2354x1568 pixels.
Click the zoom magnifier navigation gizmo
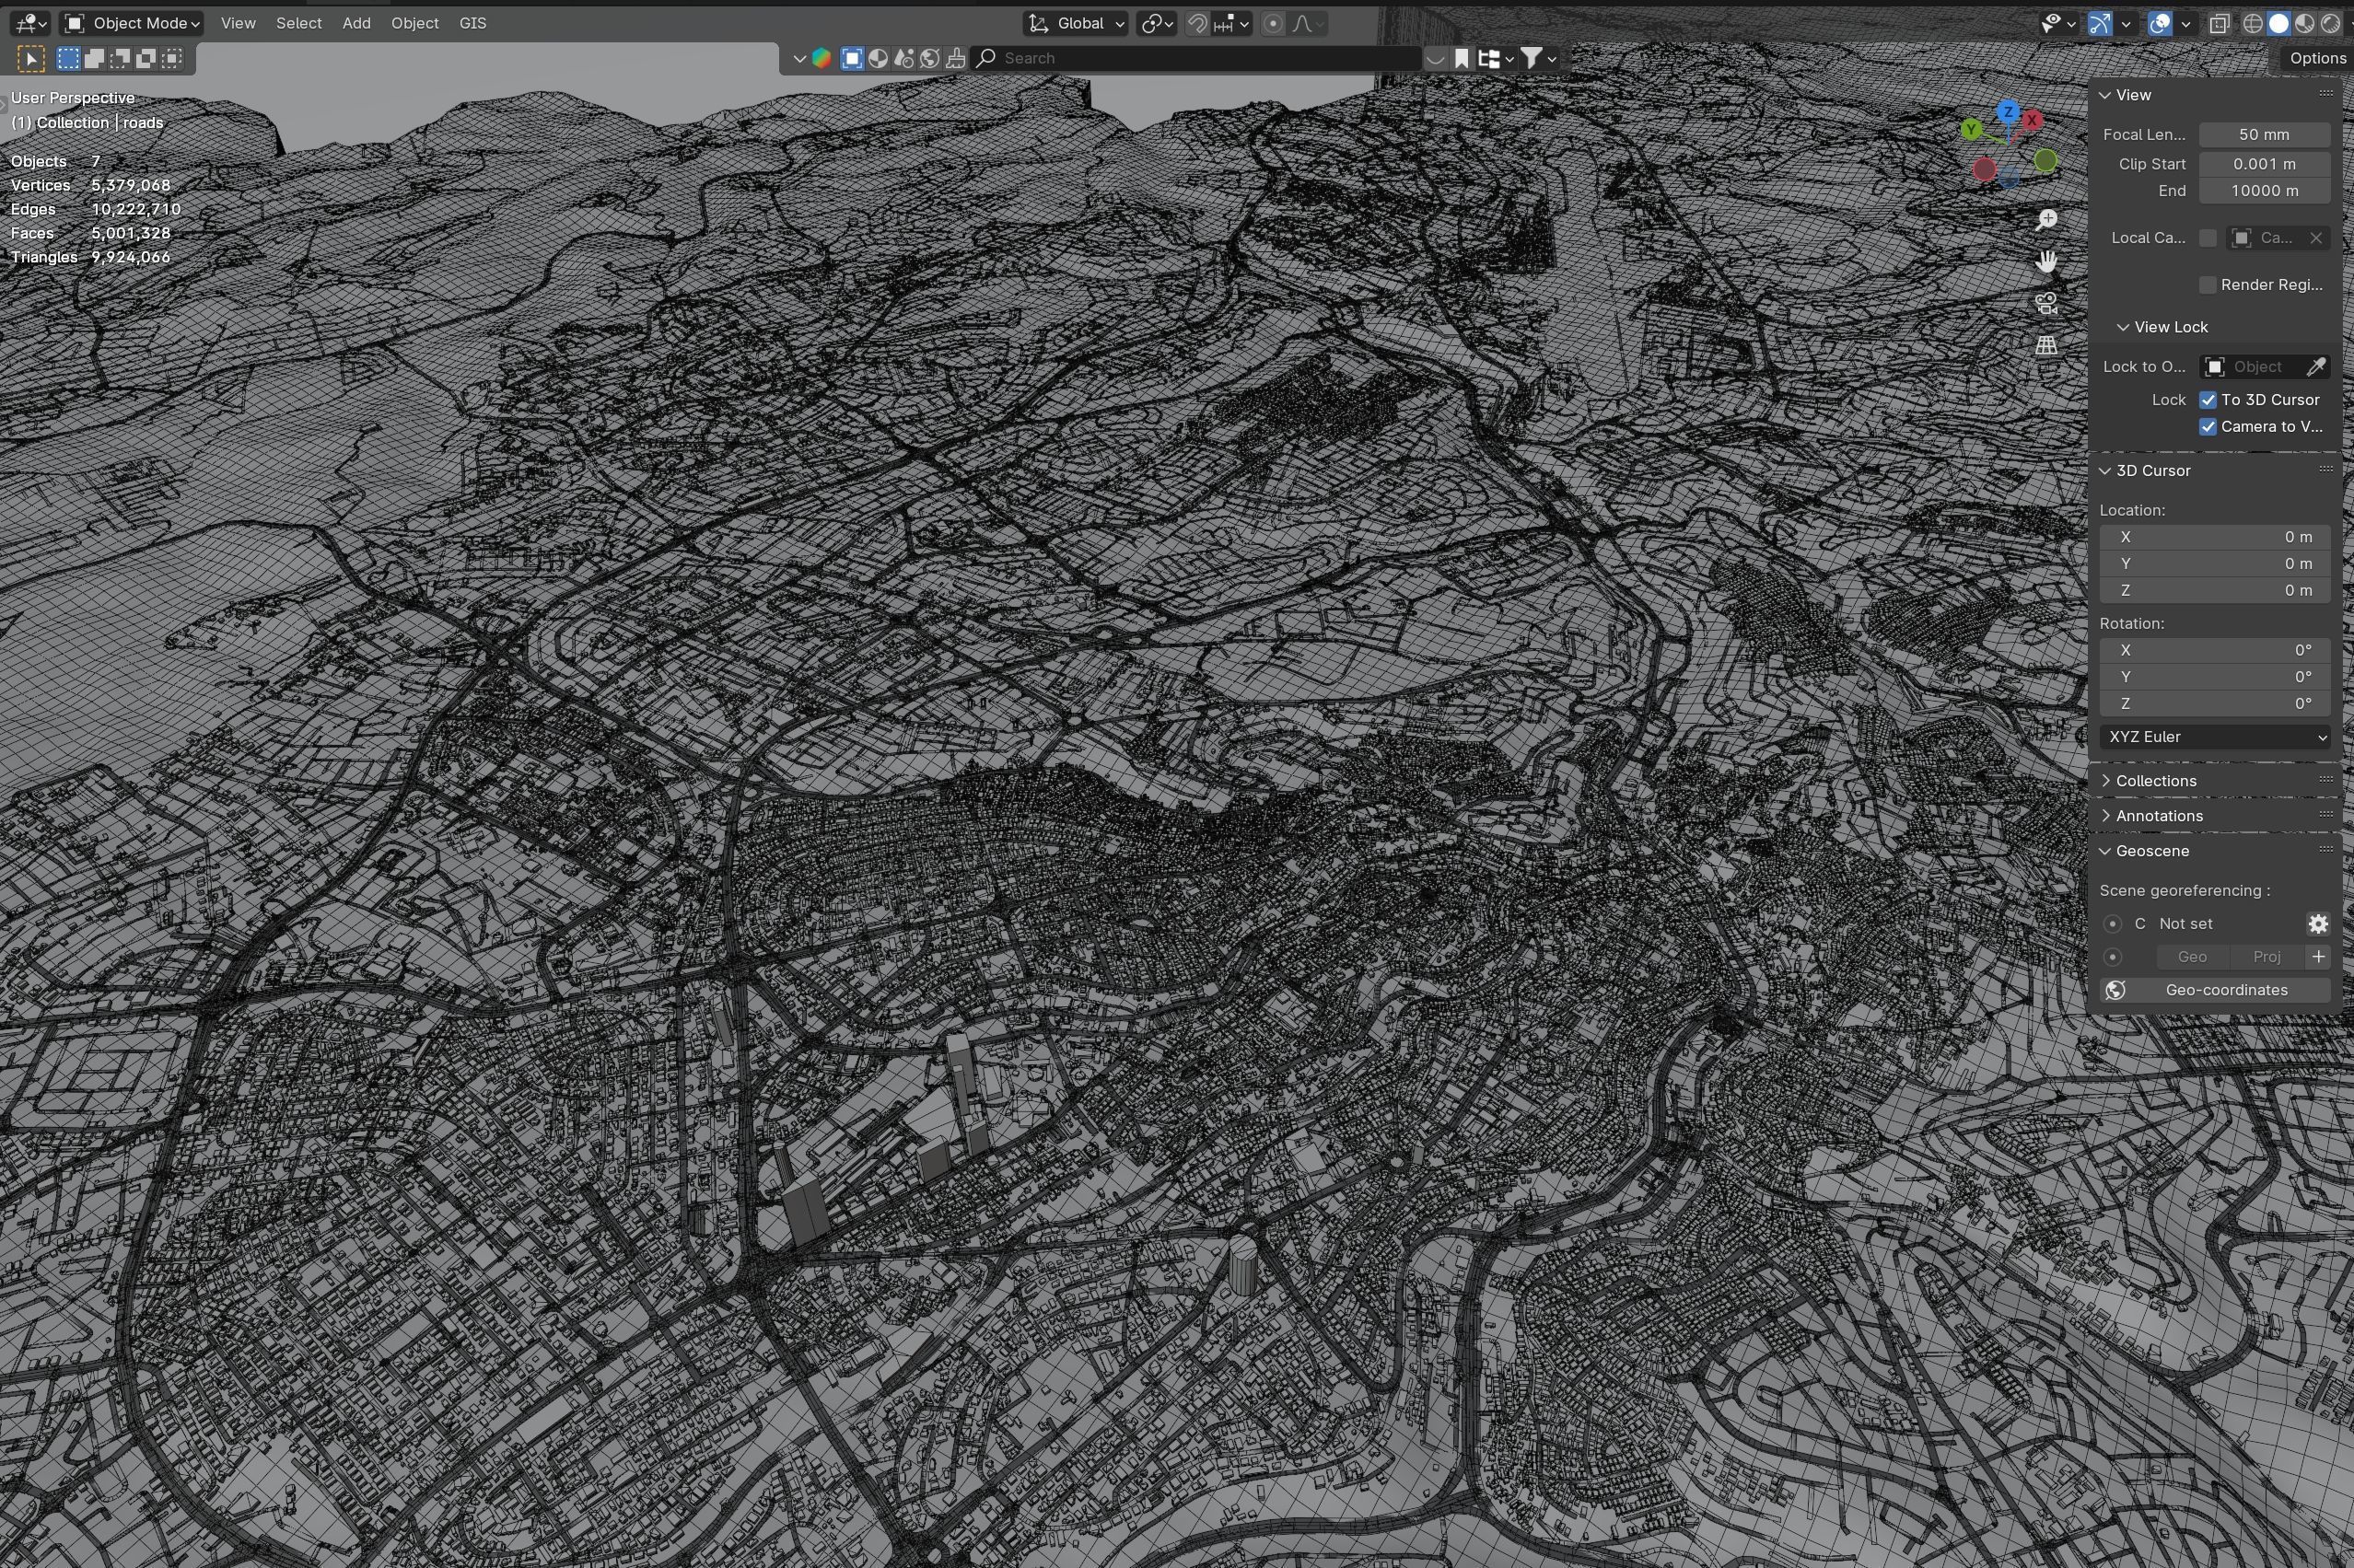(x=2046, y=220)
